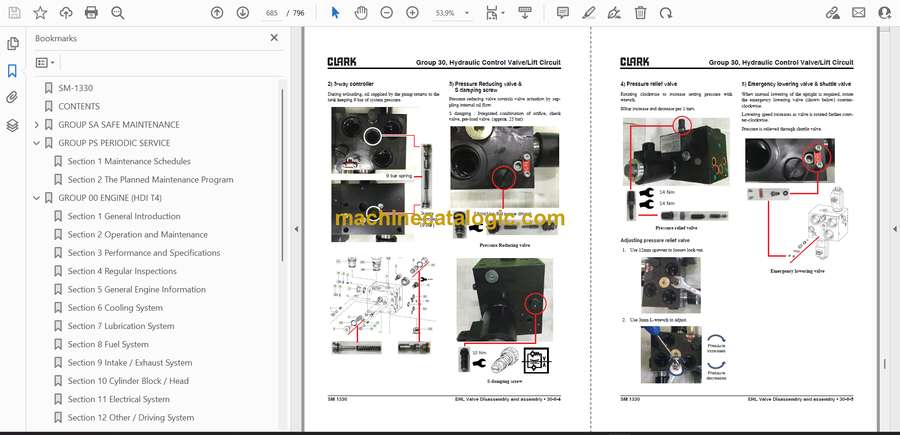This screenshot has width=900, height=435.
Task: Click the upload to cloud icon
Action: point(66,13)
